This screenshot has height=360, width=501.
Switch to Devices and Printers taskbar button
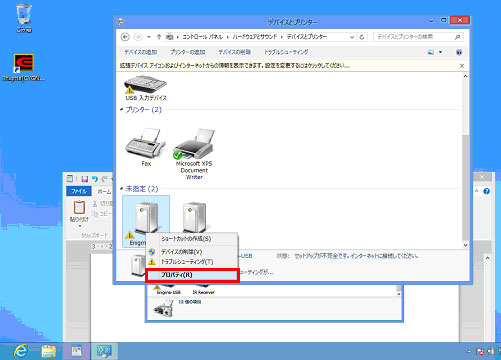104,351
